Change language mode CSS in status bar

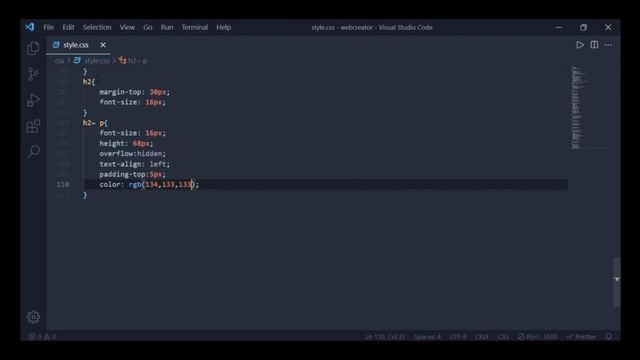click(503, 337)
